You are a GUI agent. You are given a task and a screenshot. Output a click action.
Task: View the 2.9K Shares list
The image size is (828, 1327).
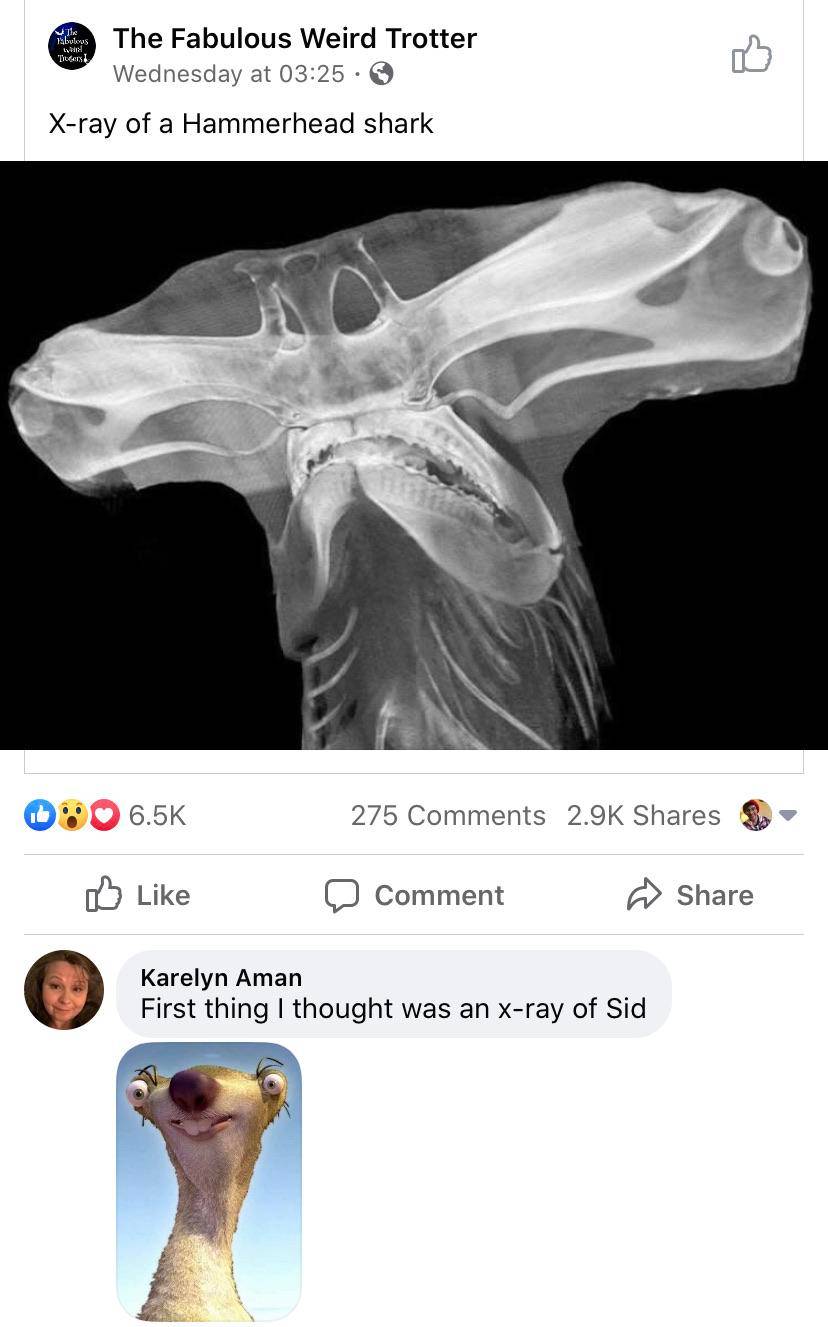point(643,815)
